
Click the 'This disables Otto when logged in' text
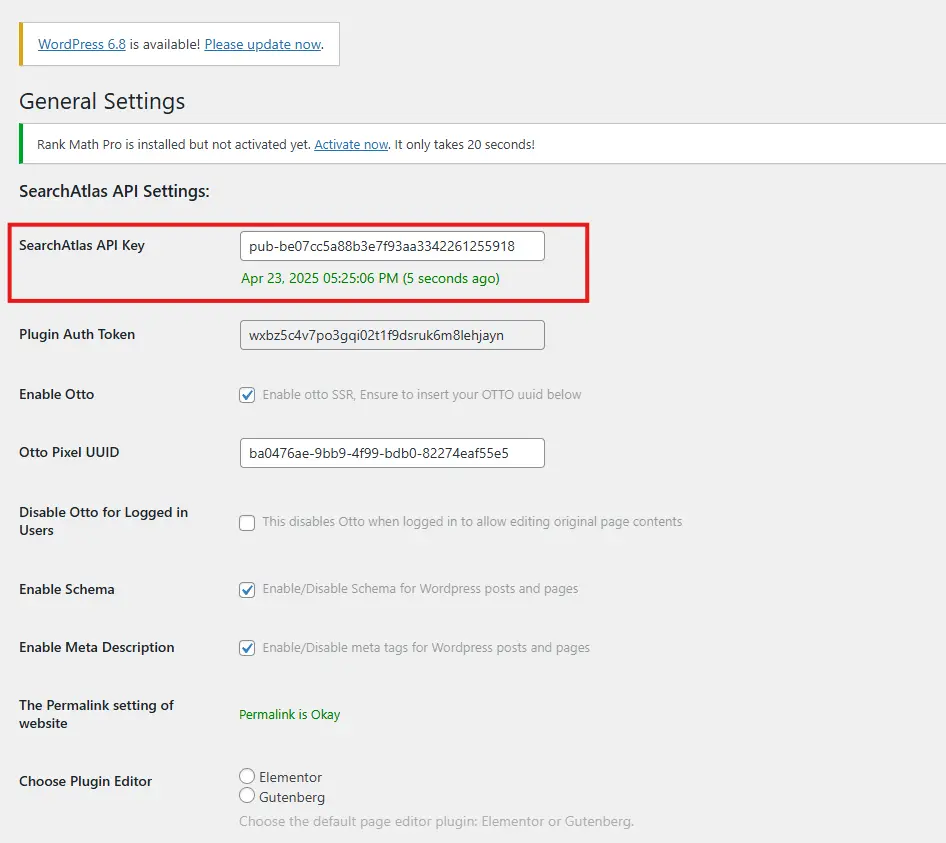click(472, 522)
